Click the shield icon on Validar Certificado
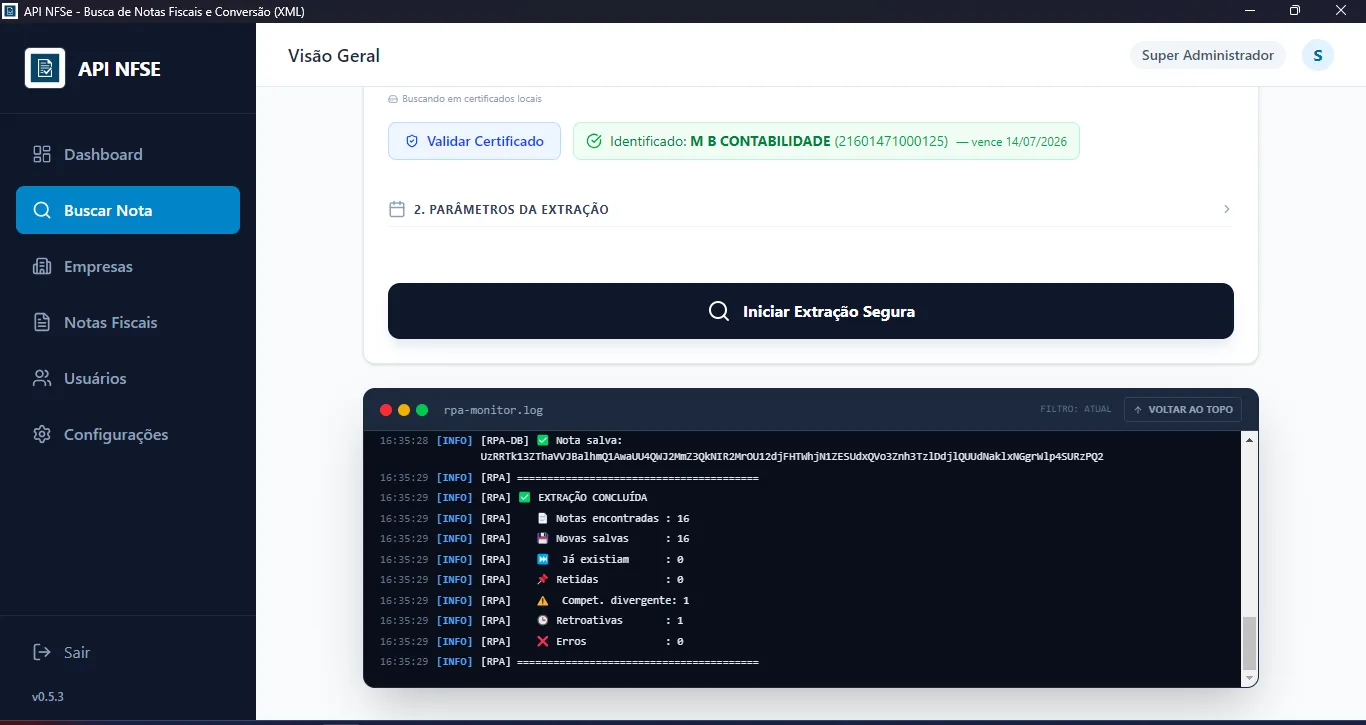This screenshot has width=1366, height=725. pos(412,141)
